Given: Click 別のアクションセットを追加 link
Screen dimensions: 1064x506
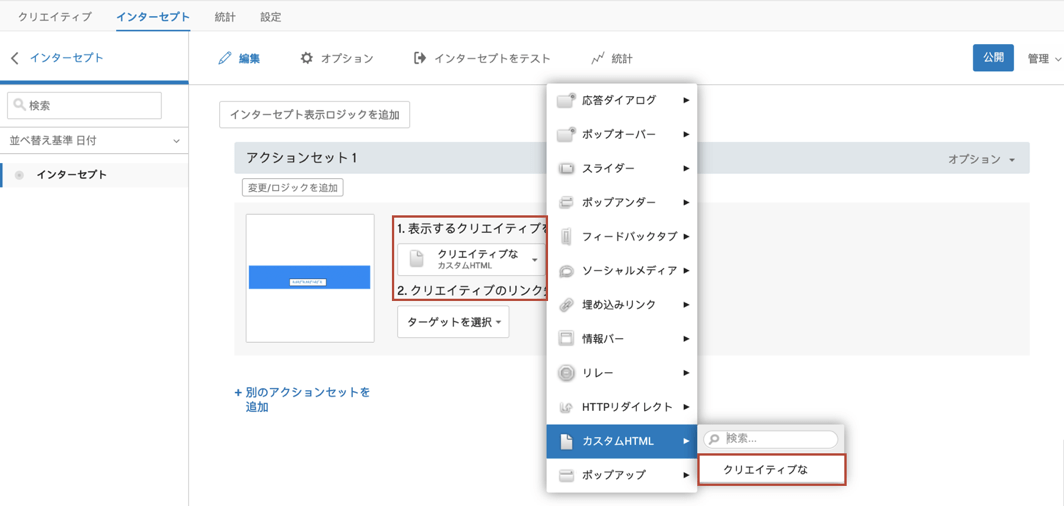Looking at the screenshot, I should pyautogui.click(x=303, y=400).
